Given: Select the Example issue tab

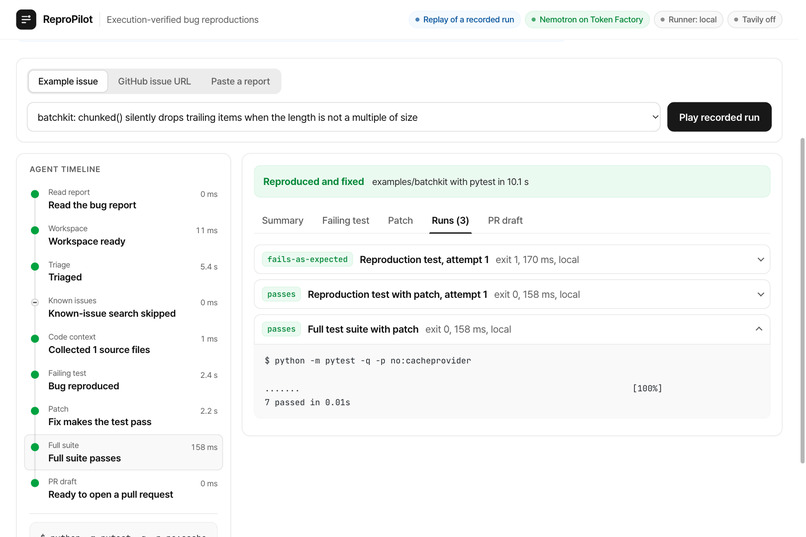Looking at the screenshot, I should pyautogui.click(x=68, y=81).
